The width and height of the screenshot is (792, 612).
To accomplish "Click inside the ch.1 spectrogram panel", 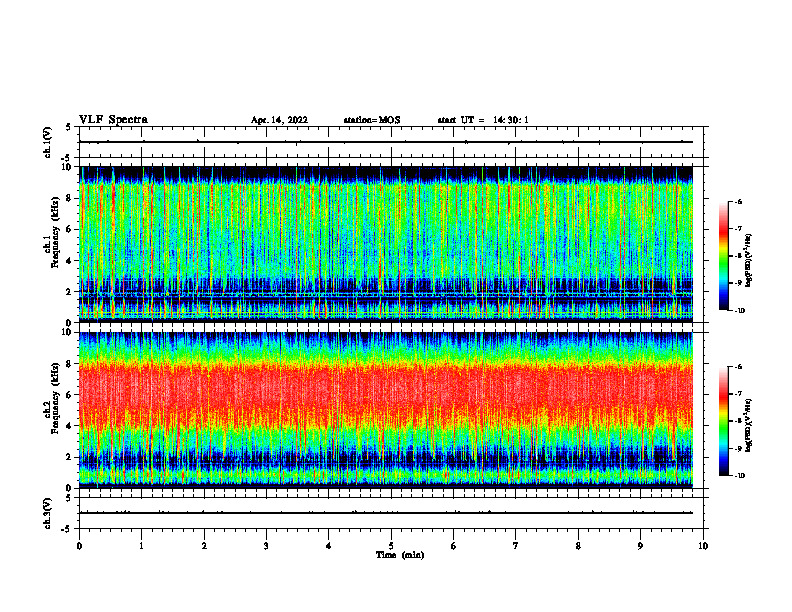I will point(386,244).
